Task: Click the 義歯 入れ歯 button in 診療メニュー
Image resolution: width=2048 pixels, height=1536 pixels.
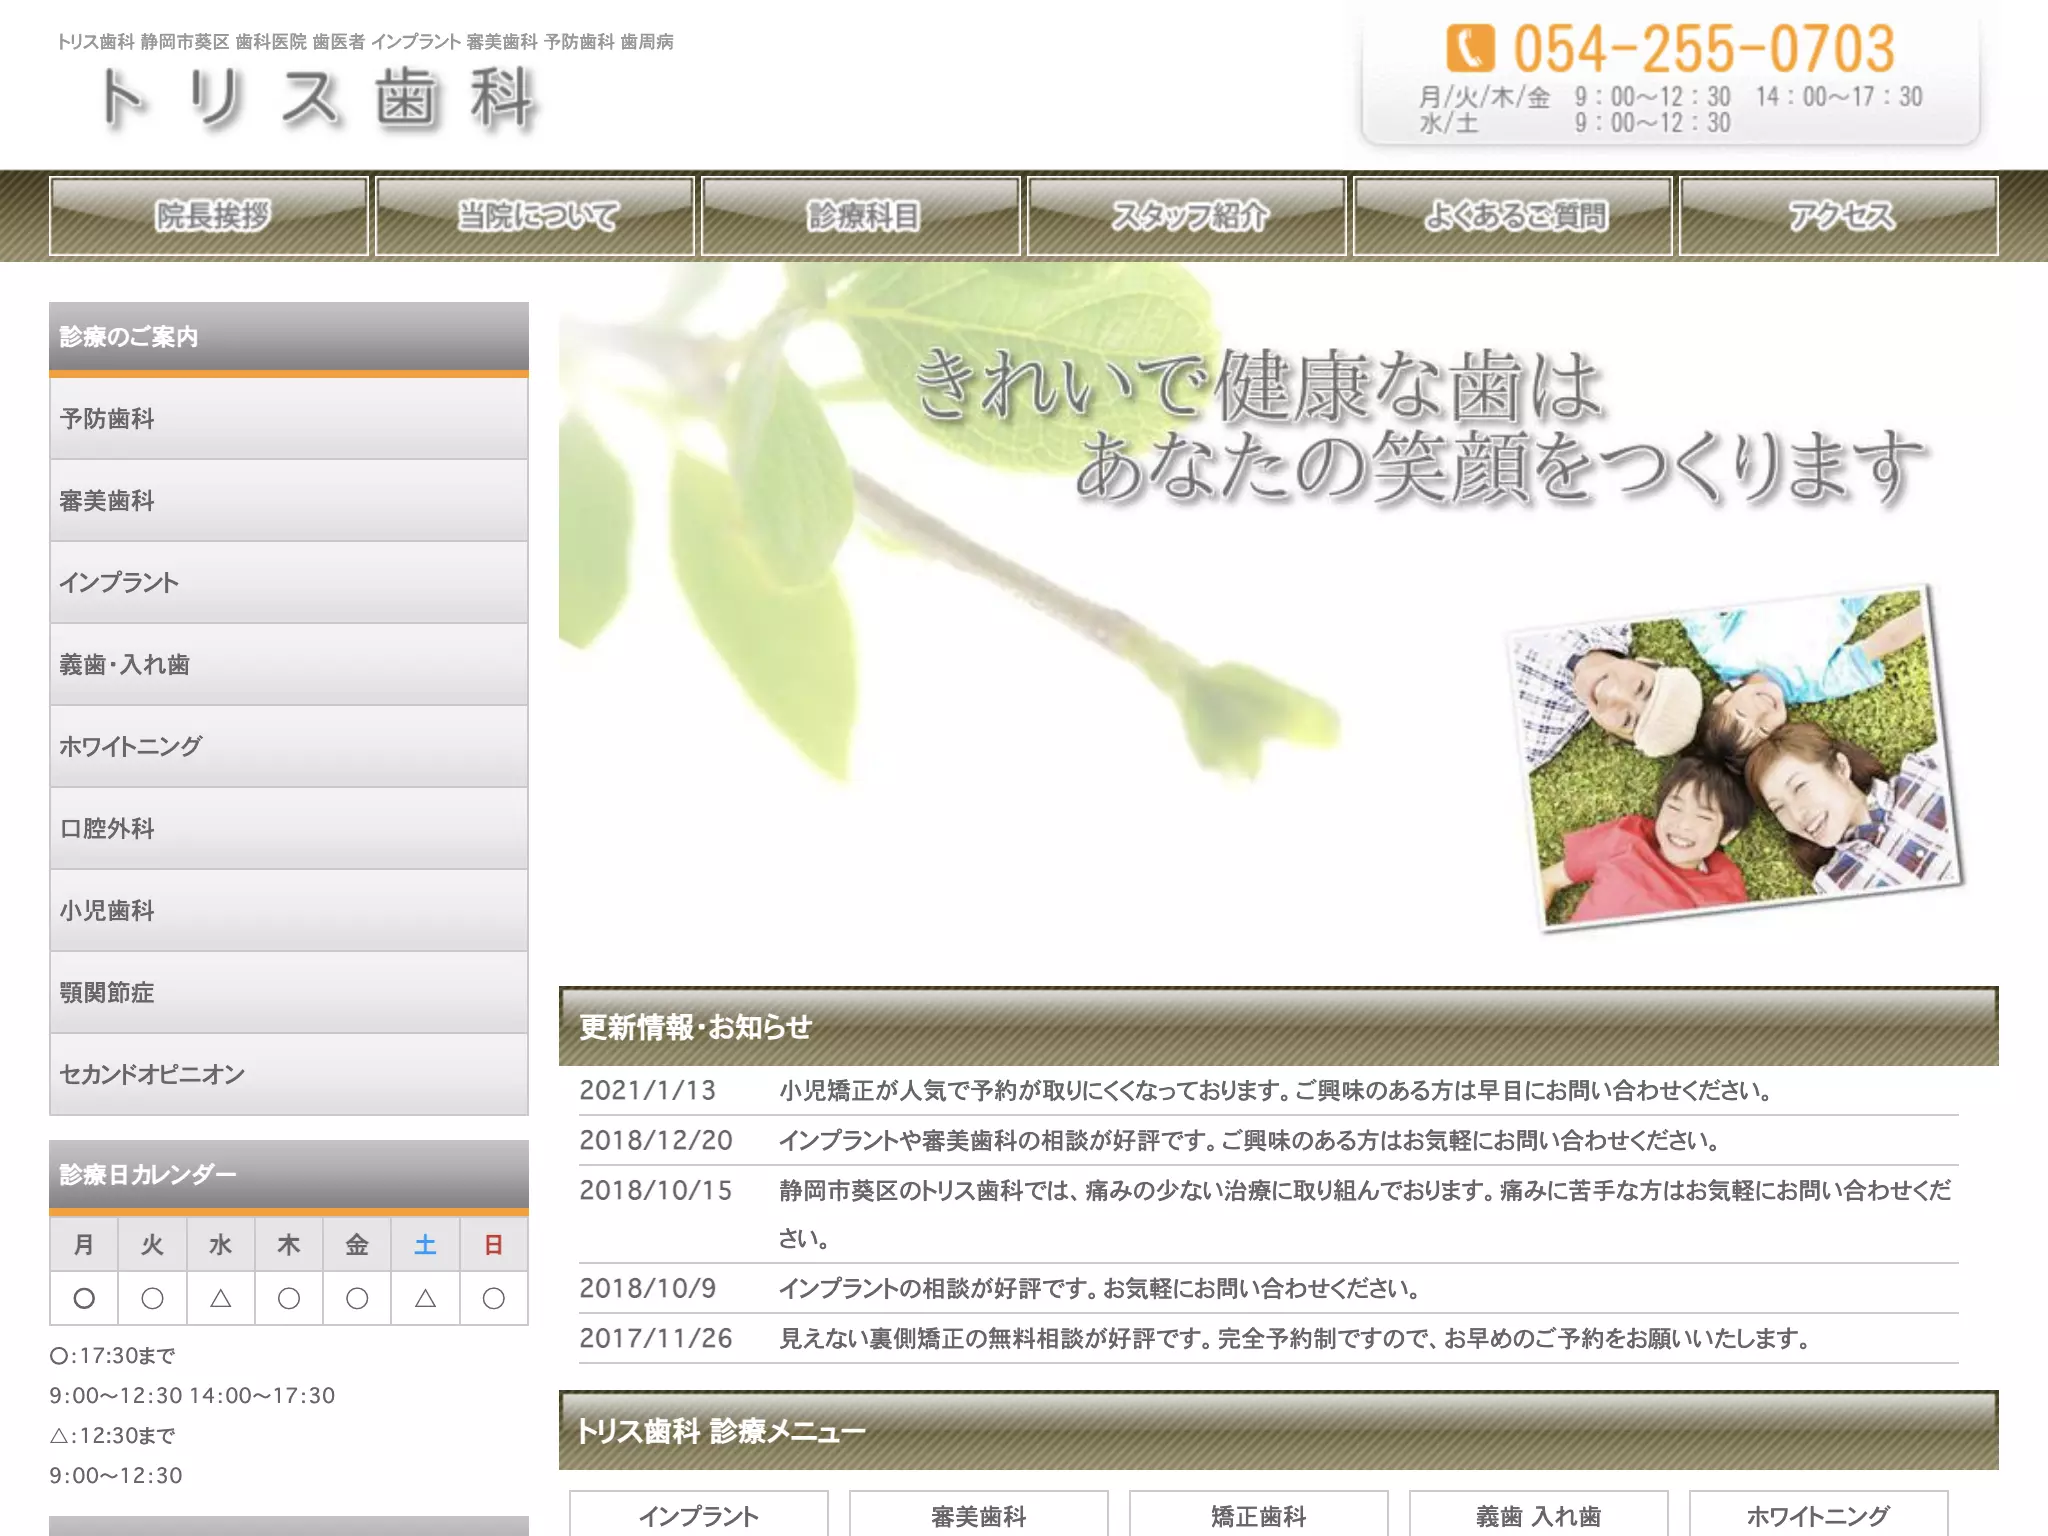Action: pyautogui.click(x=1539, y=1514)
